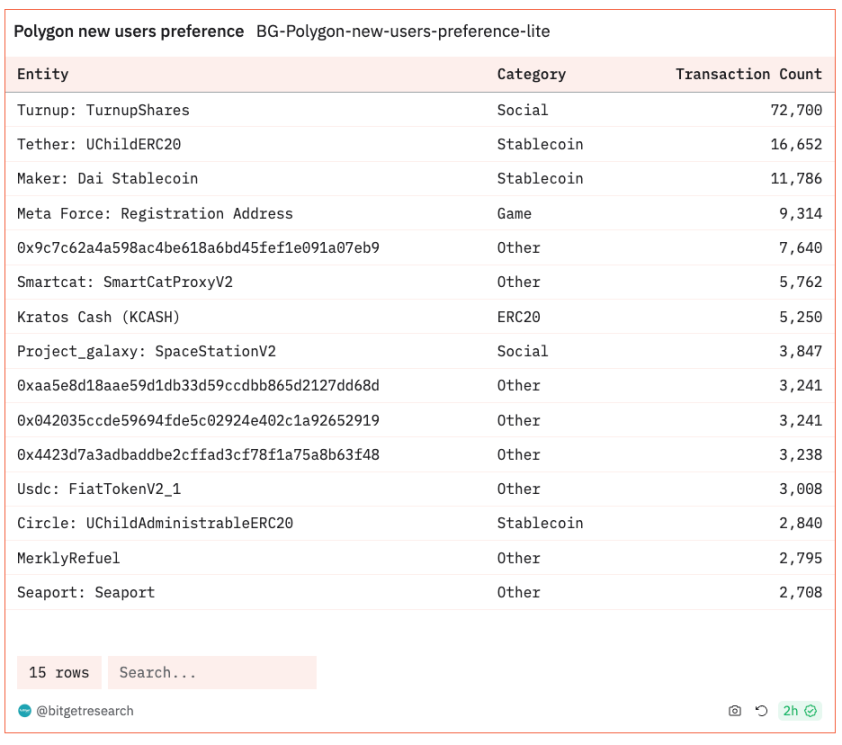Click the Kratos Cash (KCASH) entity
The height and width of the screenshot is (745, 842).
point(98,317)
